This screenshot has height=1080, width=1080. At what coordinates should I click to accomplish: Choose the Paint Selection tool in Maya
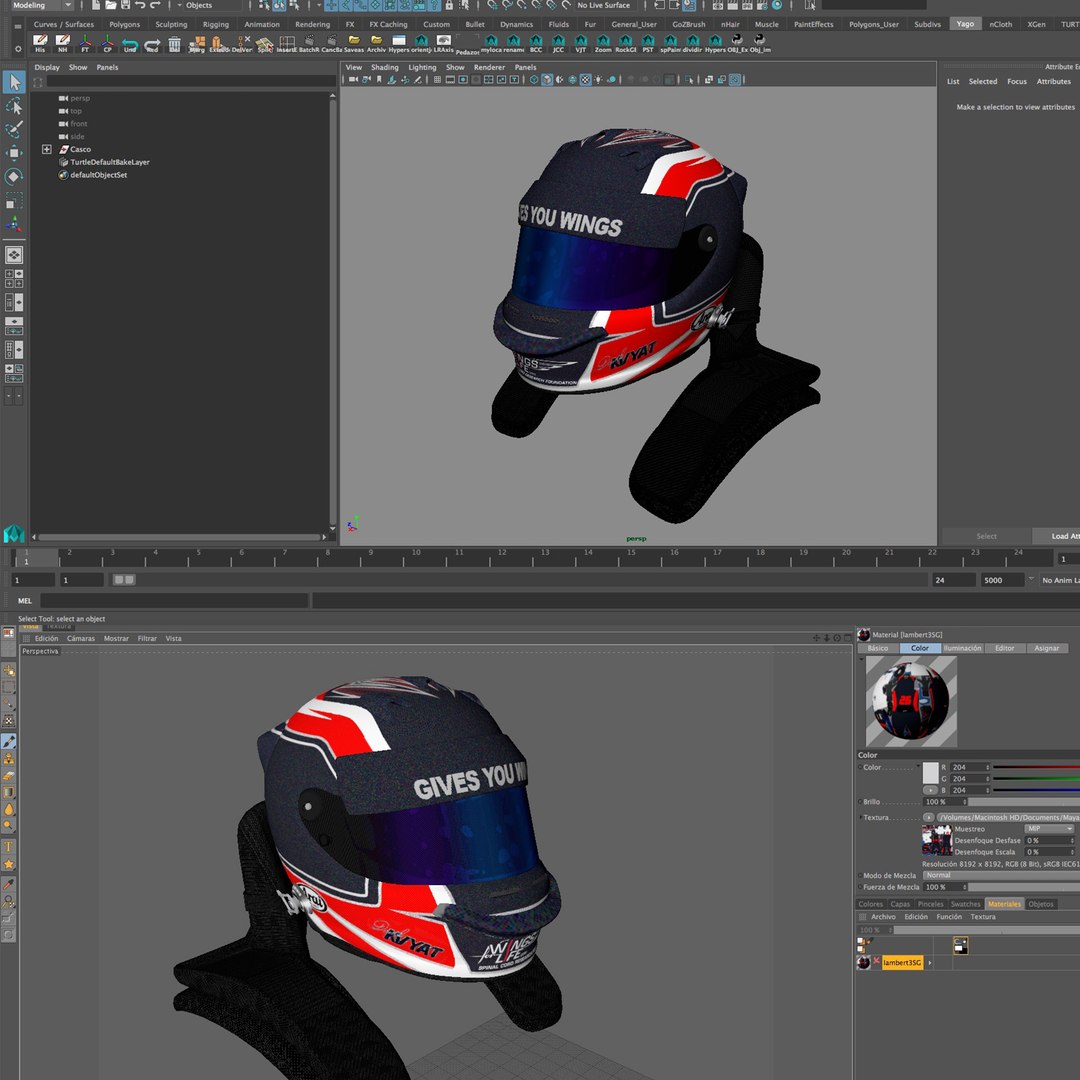click(x=14, y=129)
